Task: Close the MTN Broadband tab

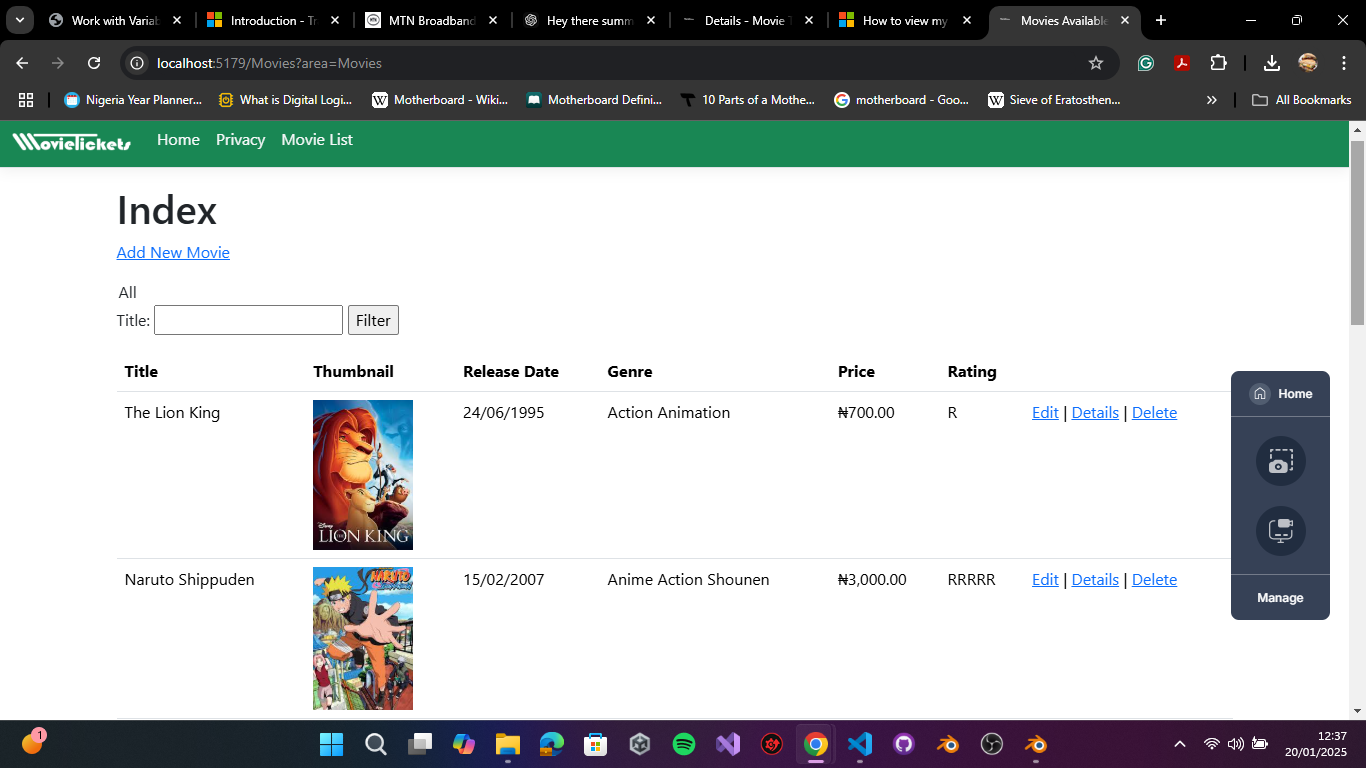Action: tap(493, 20)
